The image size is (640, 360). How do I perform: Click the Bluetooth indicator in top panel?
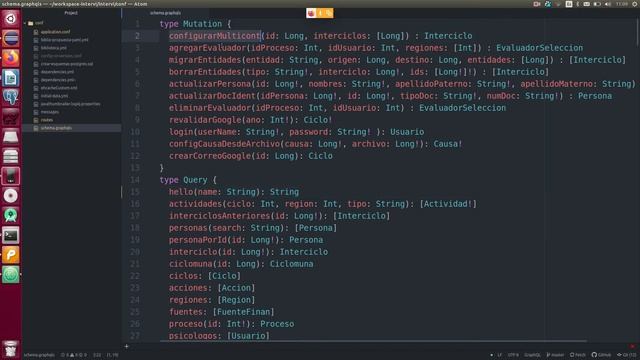click(x=578, y=4)
